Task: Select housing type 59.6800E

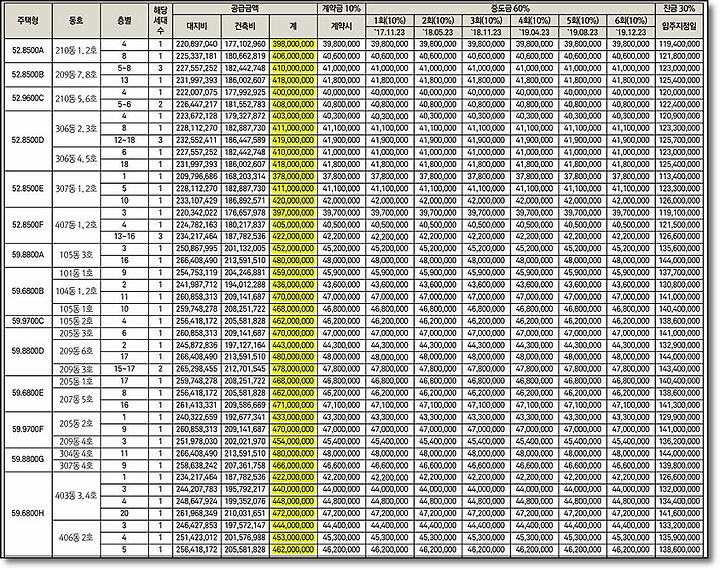Action: tap(28, 393)
